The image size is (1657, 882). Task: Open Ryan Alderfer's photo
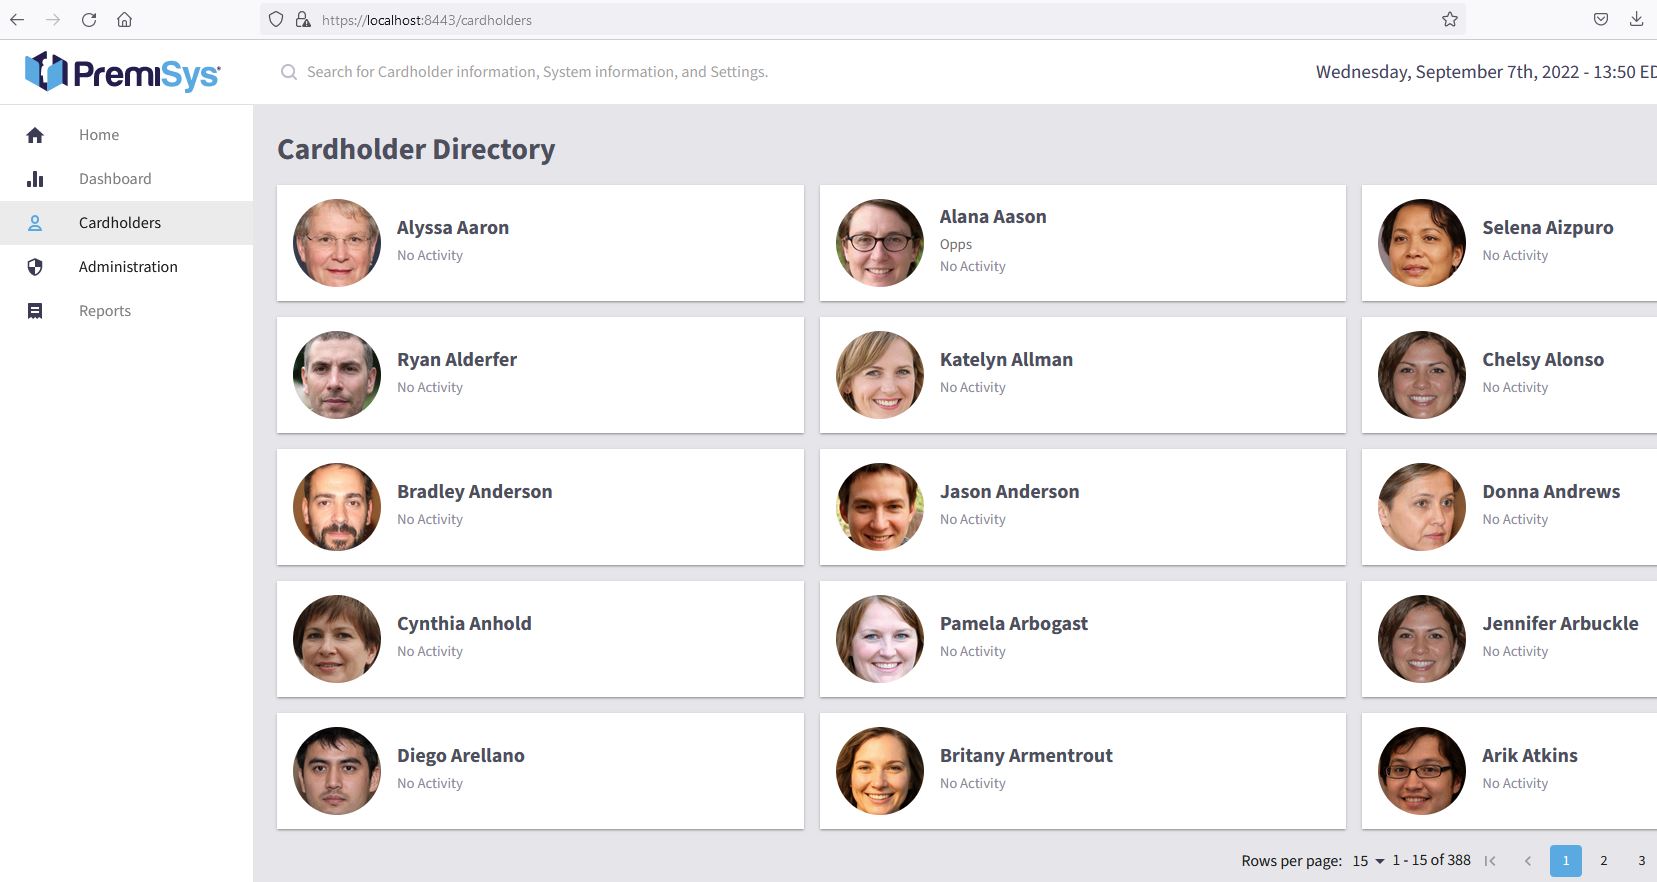pos(337,375)
